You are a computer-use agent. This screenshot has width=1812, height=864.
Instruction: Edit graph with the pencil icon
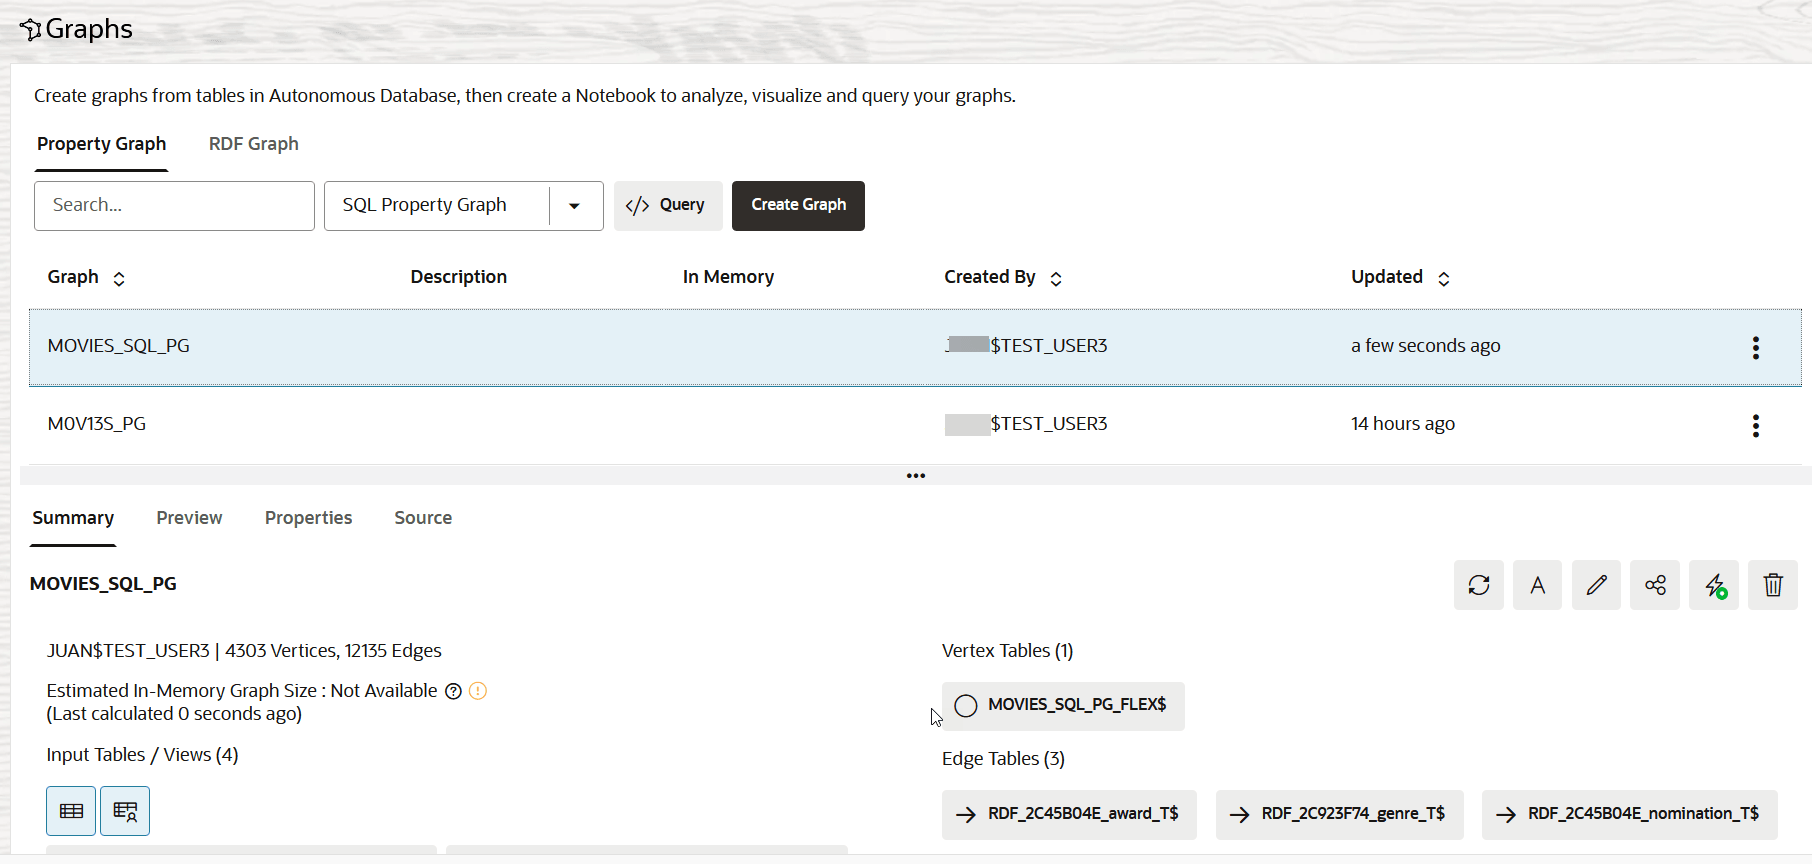pyautogui.click(x=1597, y=585)
